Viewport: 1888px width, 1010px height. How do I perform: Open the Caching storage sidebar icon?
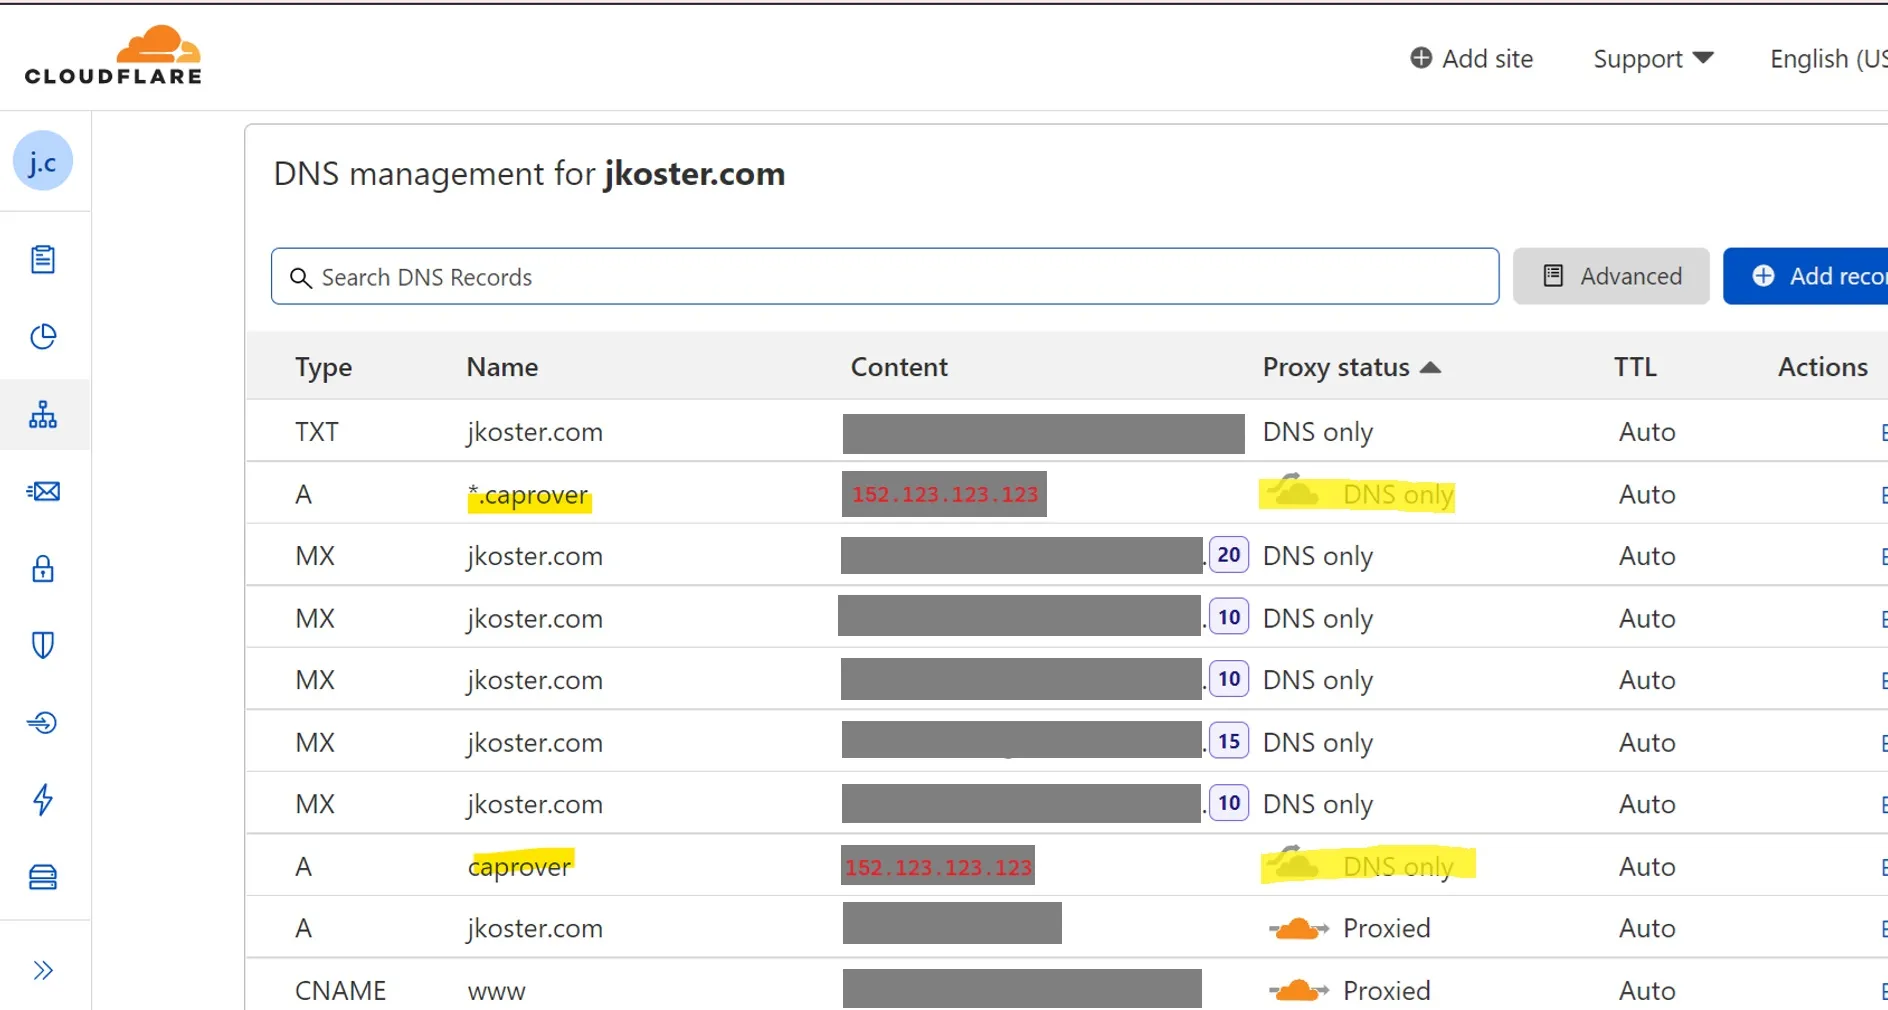tap(43, 877)
